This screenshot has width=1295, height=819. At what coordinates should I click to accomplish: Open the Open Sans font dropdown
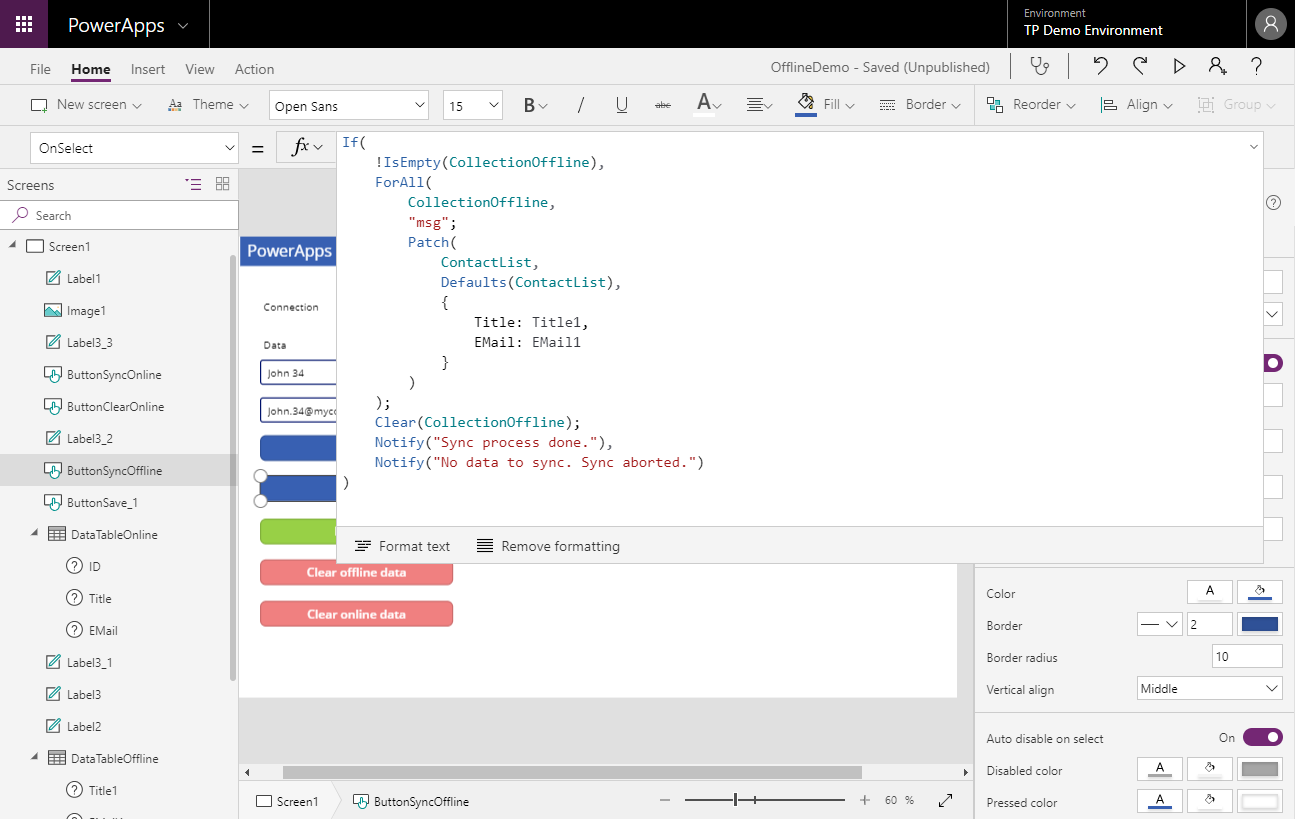point(349,106)
